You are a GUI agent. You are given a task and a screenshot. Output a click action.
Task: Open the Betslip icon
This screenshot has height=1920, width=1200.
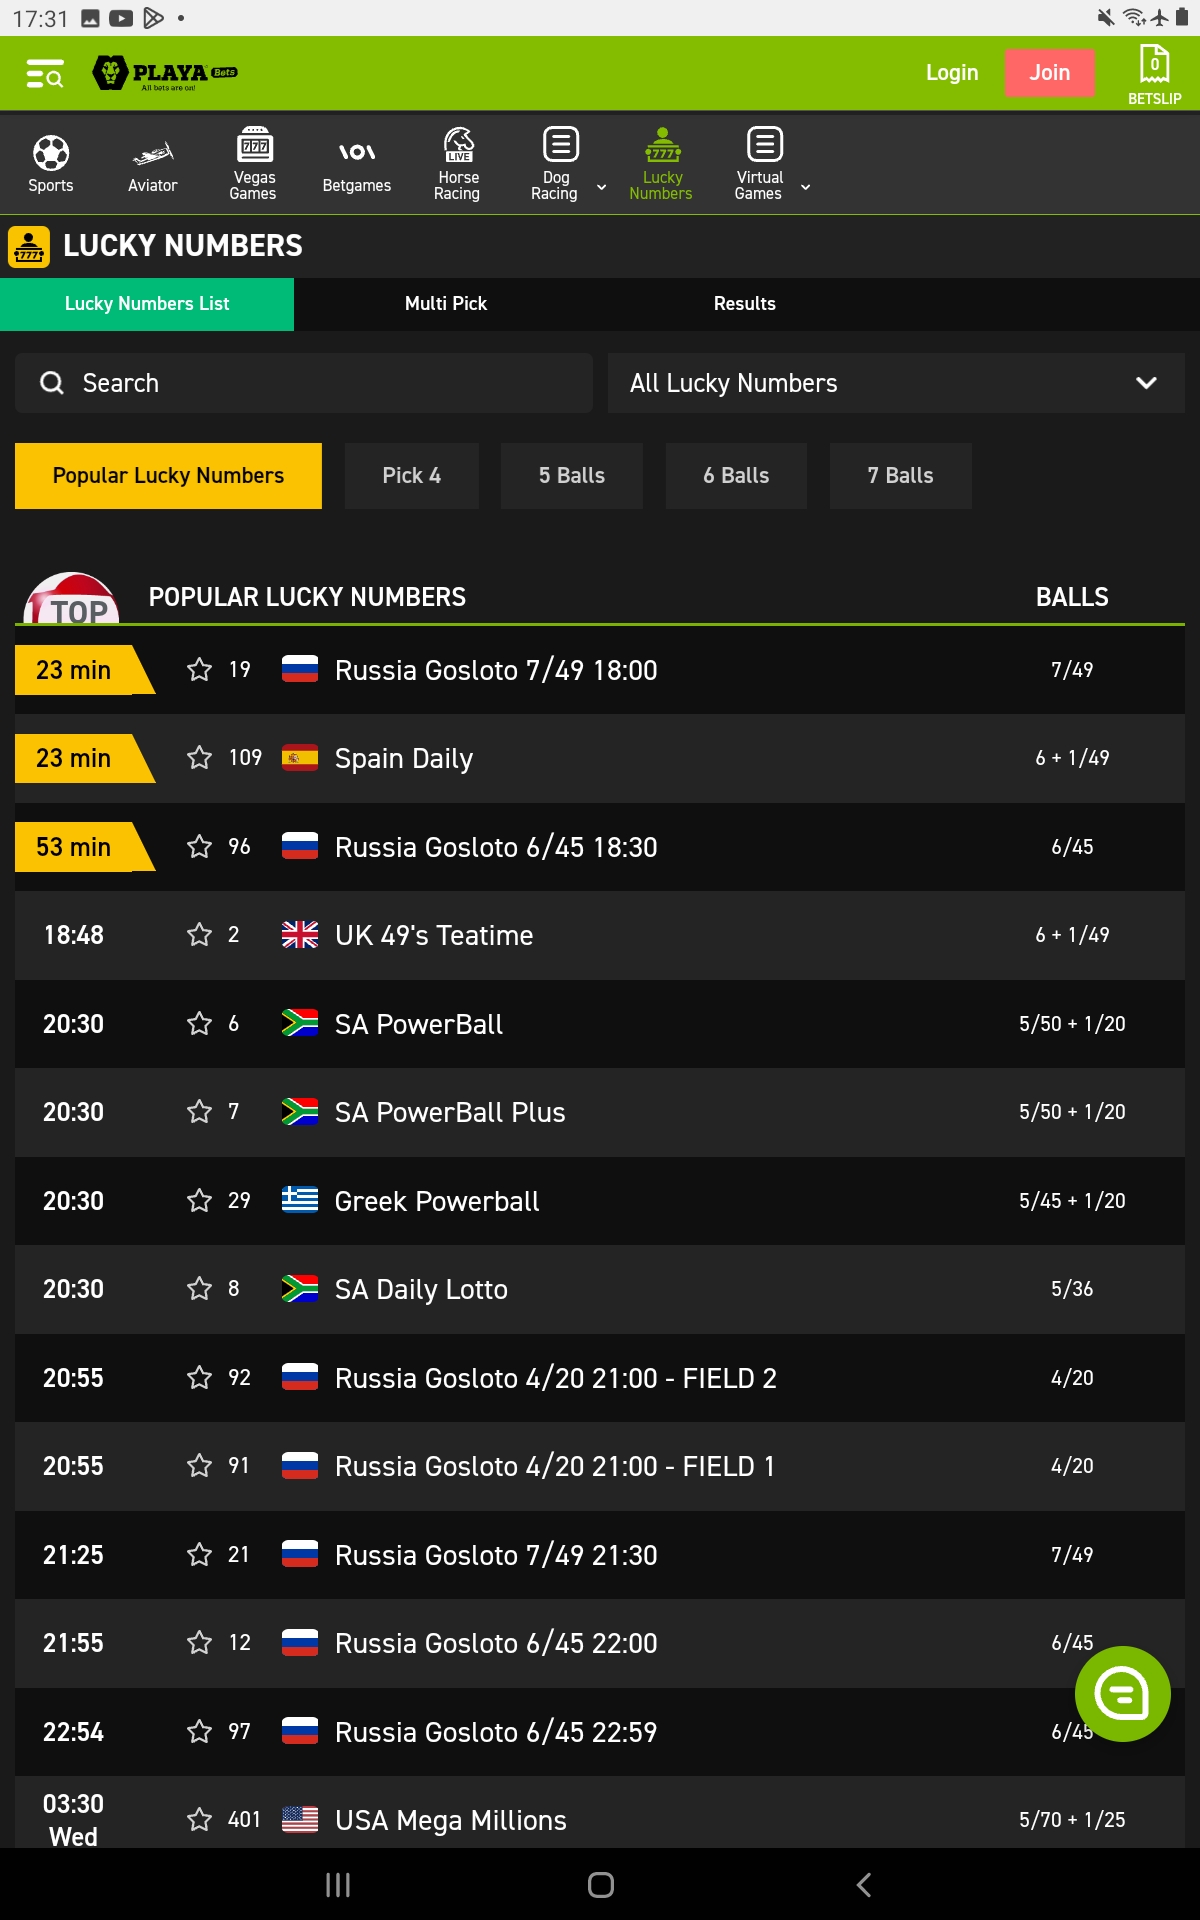(1154, 73)
